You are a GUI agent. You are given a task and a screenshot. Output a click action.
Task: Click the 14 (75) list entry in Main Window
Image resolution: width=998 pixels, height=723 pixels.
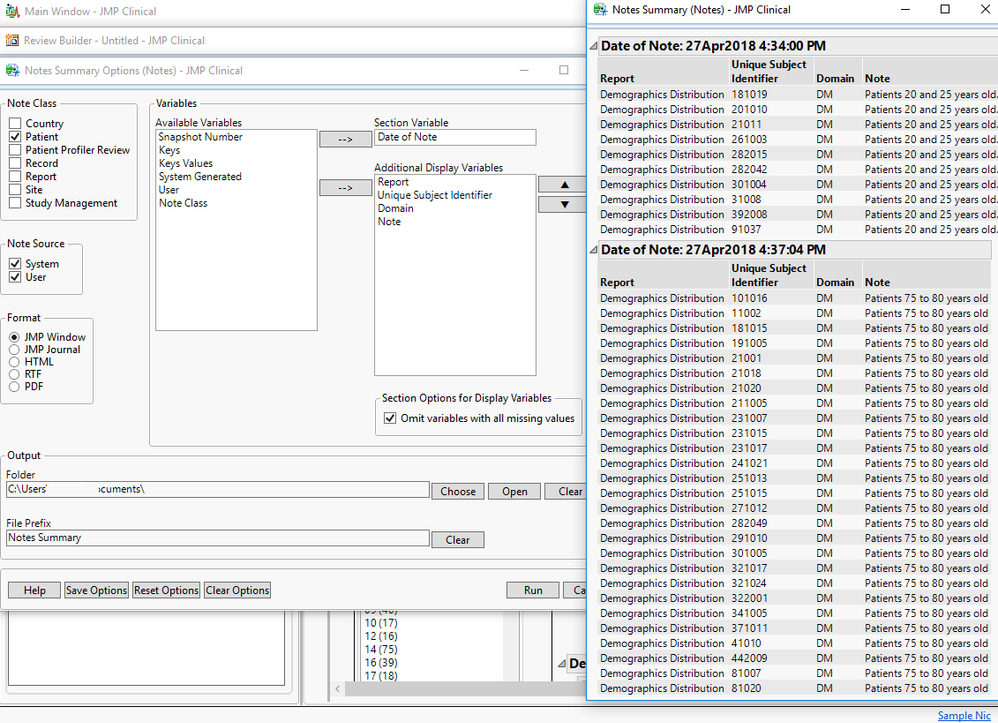(381, 650)
